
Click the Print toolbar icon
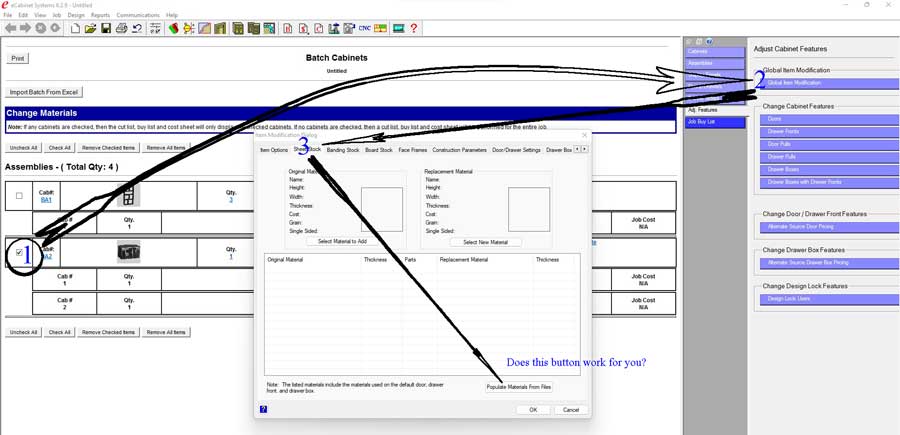click(121, 29)
